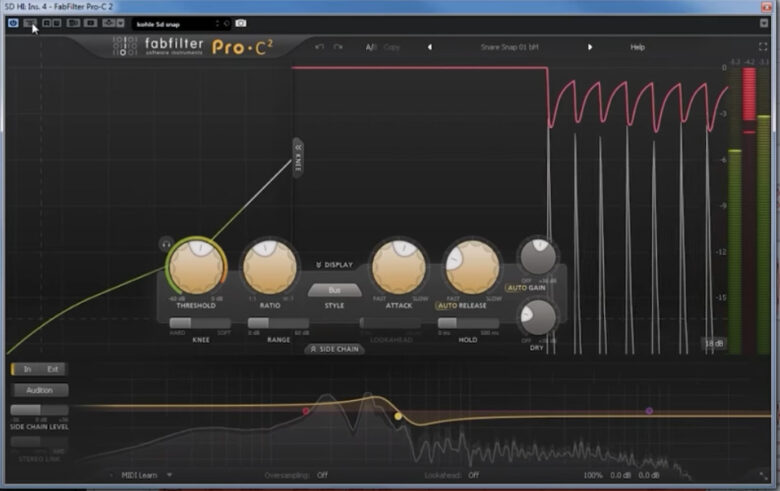Click the resize corner icon at bottom right
This screenshot has height=491, width=780.
tap(764, 476)
